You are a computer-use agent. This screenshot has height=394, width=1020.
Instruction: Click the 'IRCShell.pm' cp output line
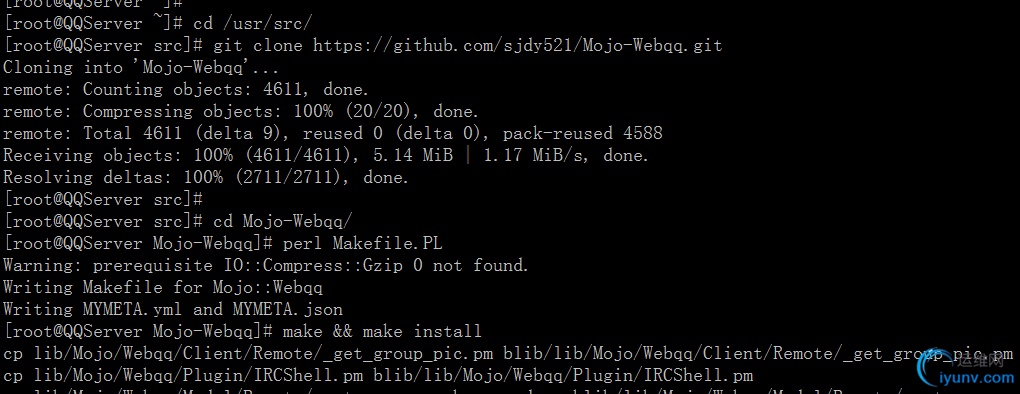click(378, 376)
